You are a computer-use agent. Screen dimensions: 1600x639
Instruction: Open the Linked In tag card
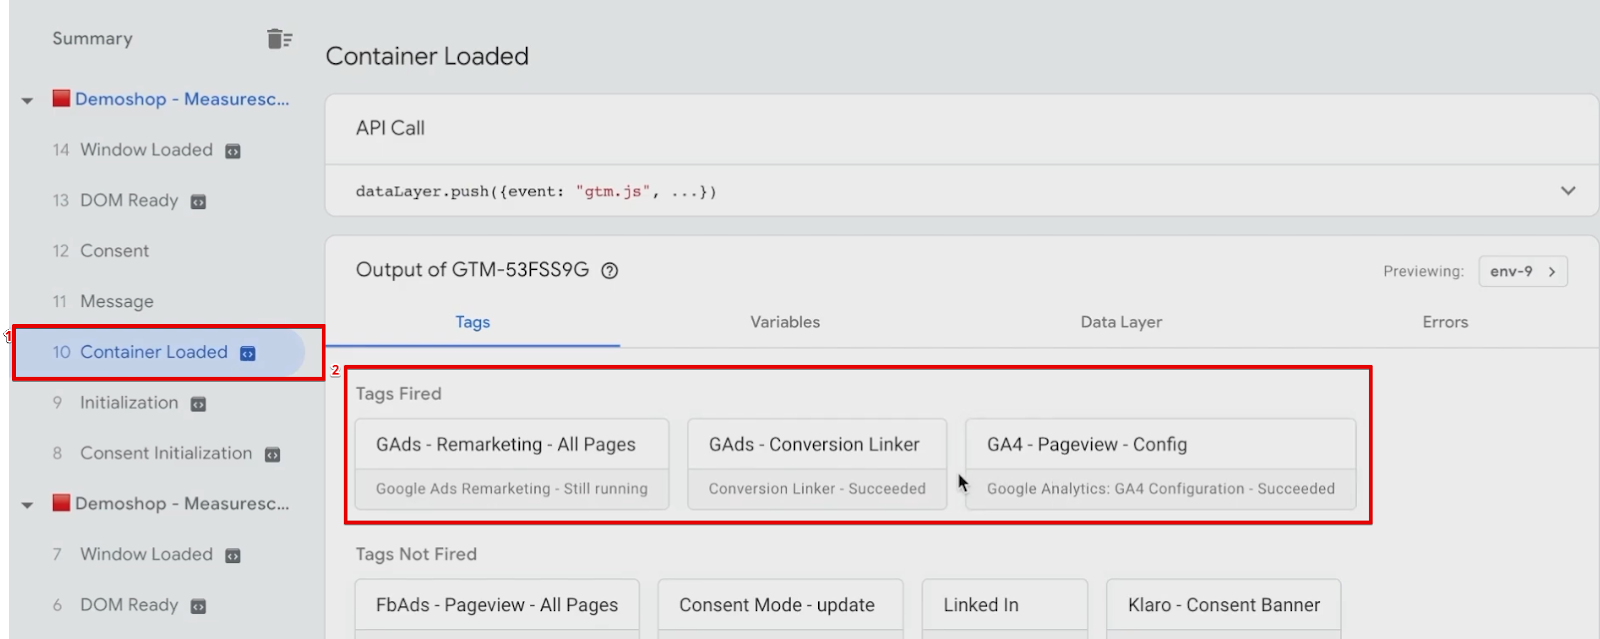(1004, 606)
